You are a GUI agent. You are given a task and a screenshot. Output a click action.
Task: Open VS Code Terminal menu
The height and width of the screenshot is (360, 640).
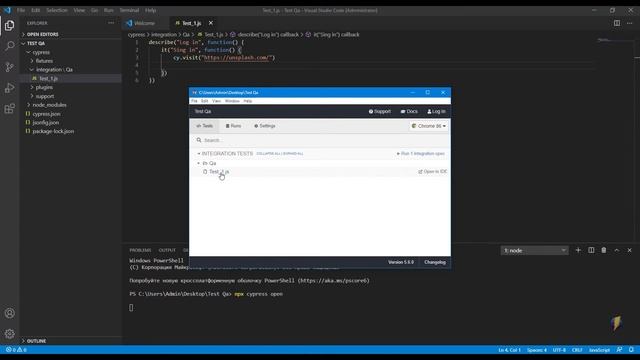(129, 10)
